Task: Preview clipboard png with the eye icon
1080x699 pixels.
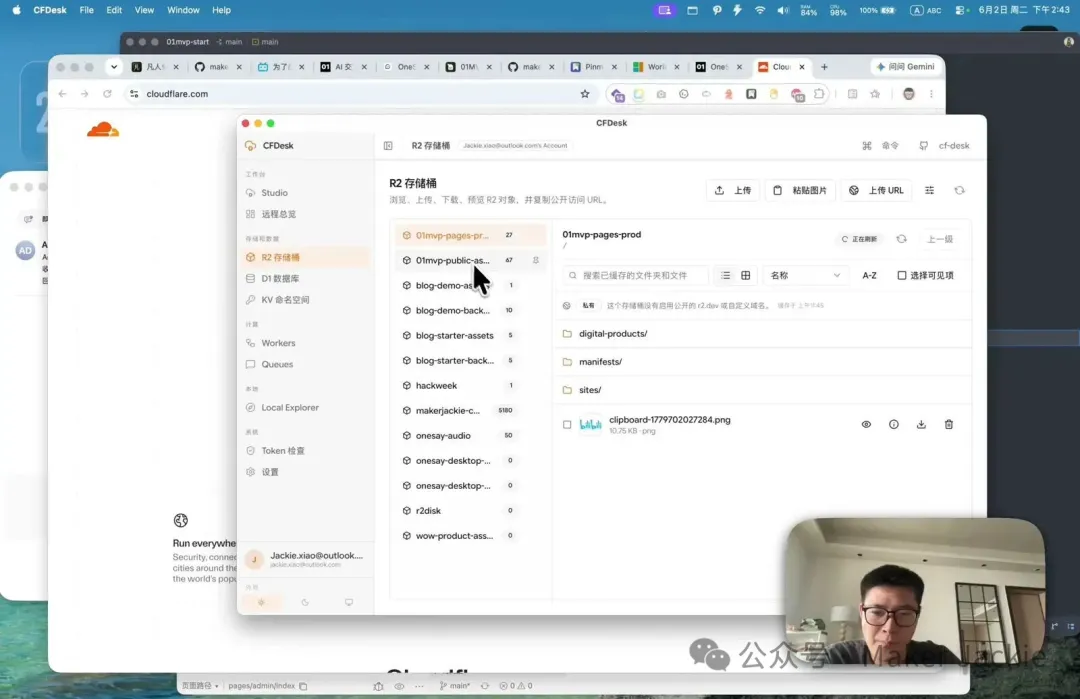Action: (x=866, y=425)
